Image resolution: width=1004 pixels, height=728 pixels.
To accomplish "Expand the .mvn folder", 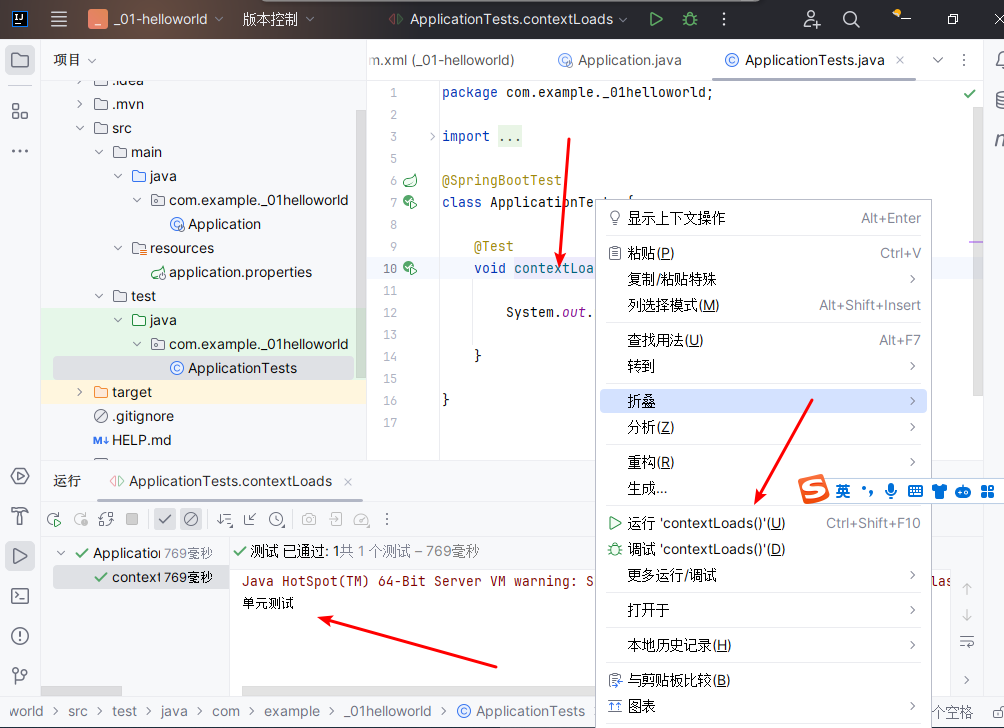I will pyautogui.click(x=79, y=104).
